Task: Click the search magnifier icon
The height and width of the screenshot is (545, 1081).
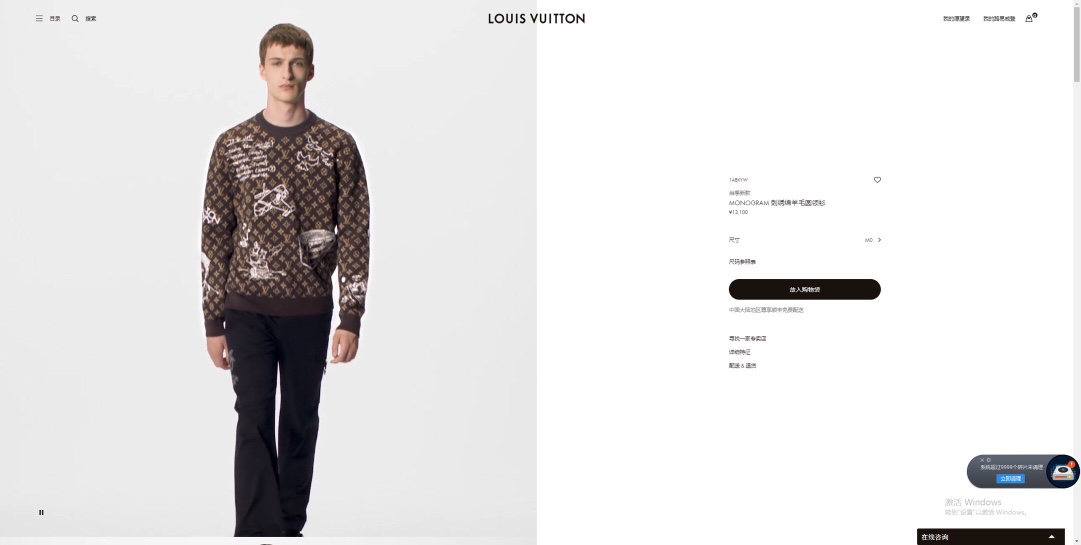Action: pyautogui.click(x=75, y=19)
